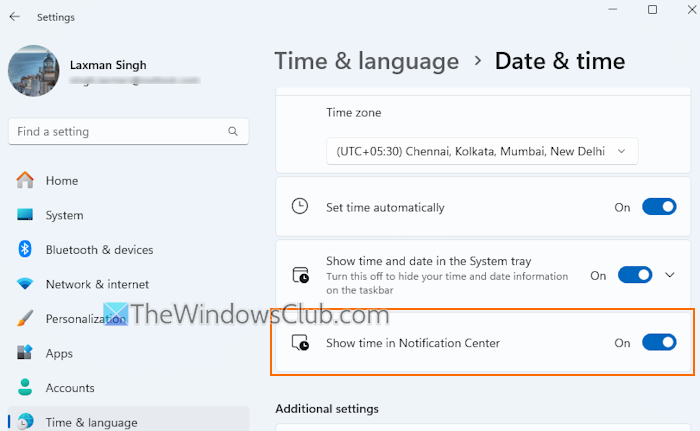
Task: Toggle Show time in Notification Center
Action: tap(659, 343)
